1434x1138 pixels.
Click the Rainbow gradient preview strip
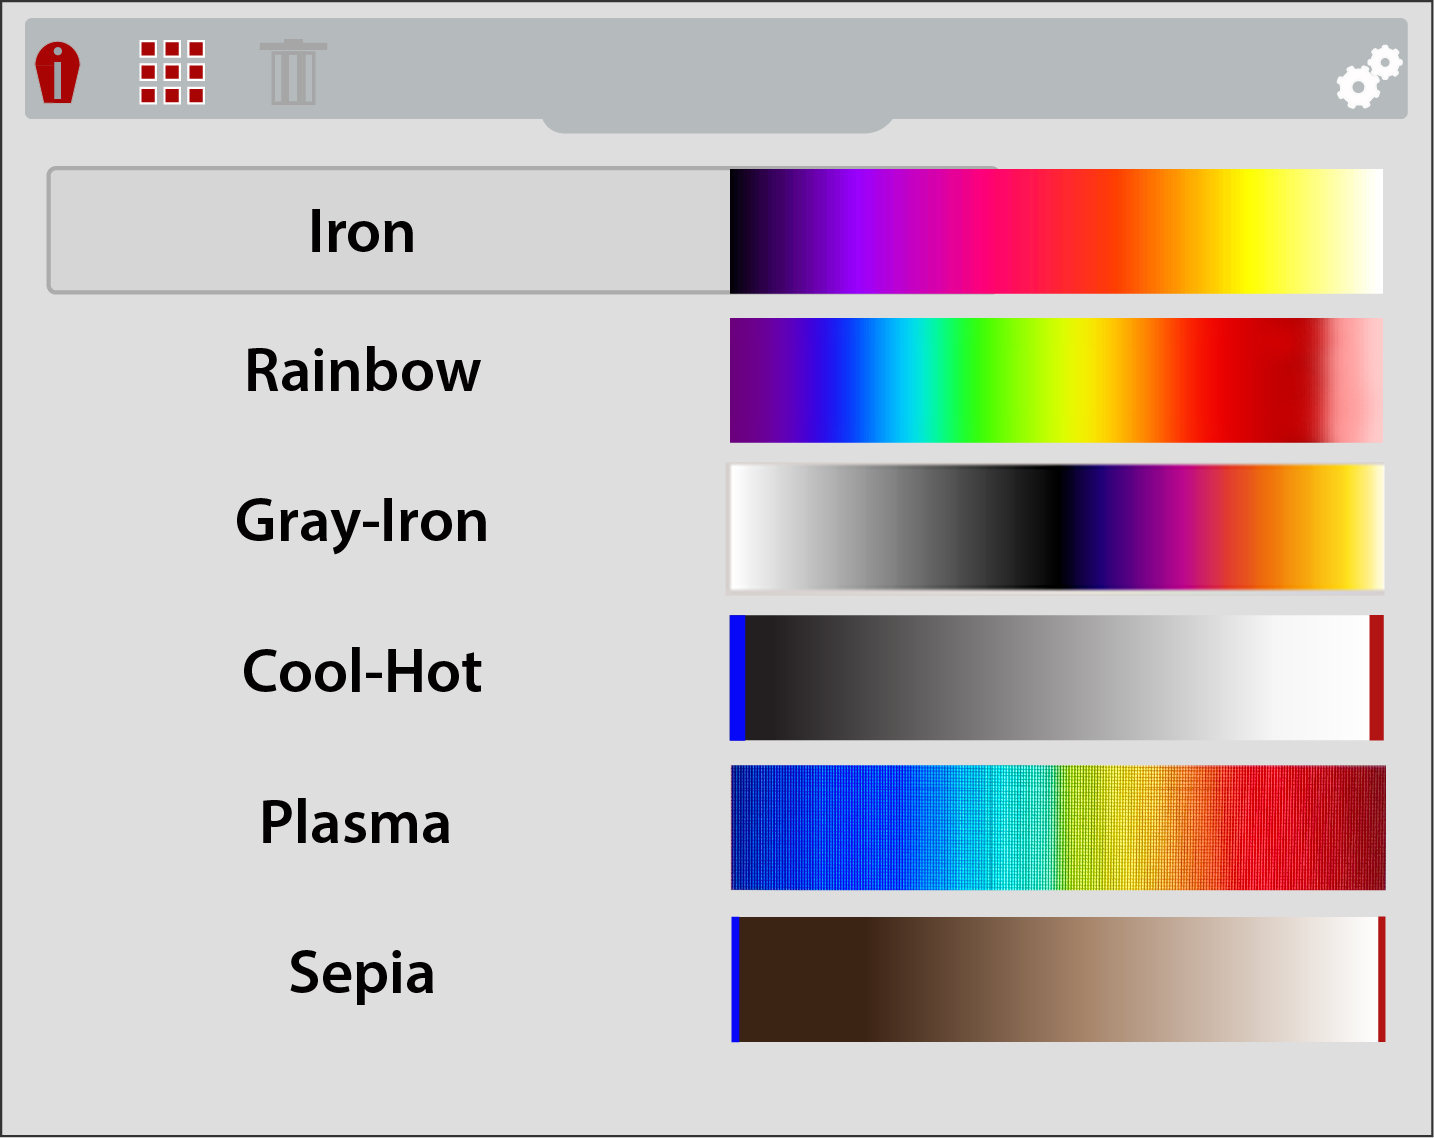1055,381
